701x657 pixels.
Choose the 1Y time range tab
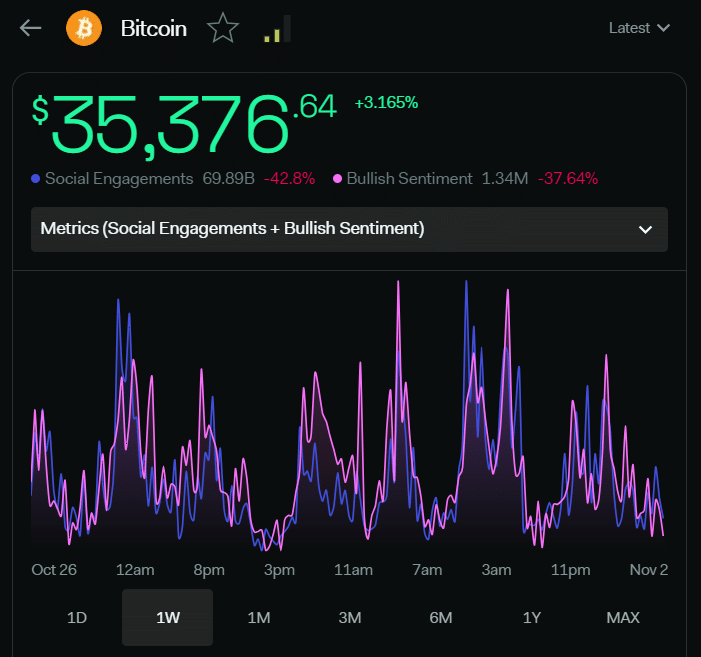pyautogui.click(x=532, y=618)
